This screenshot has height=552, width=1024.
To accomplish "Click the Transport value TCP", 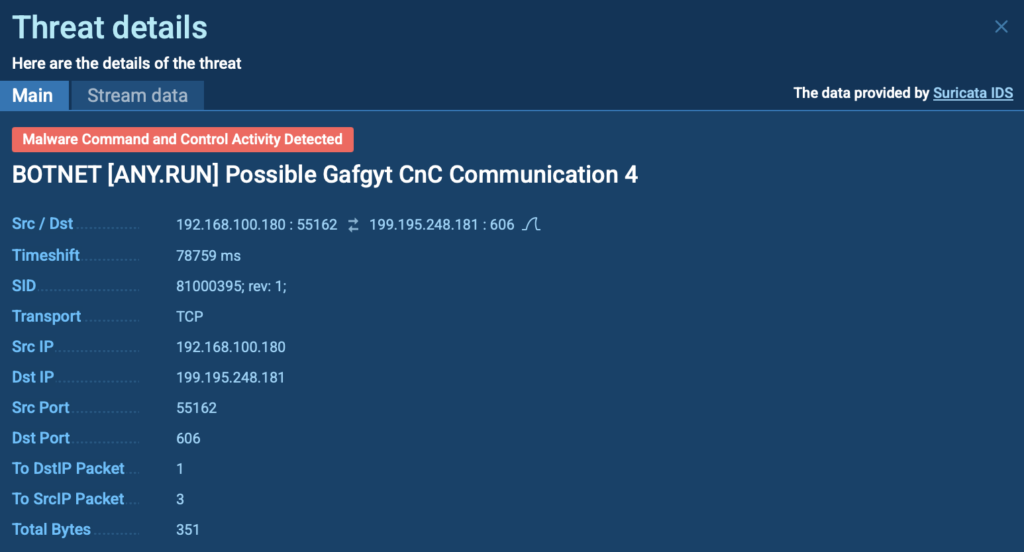I will pos(189,317).
